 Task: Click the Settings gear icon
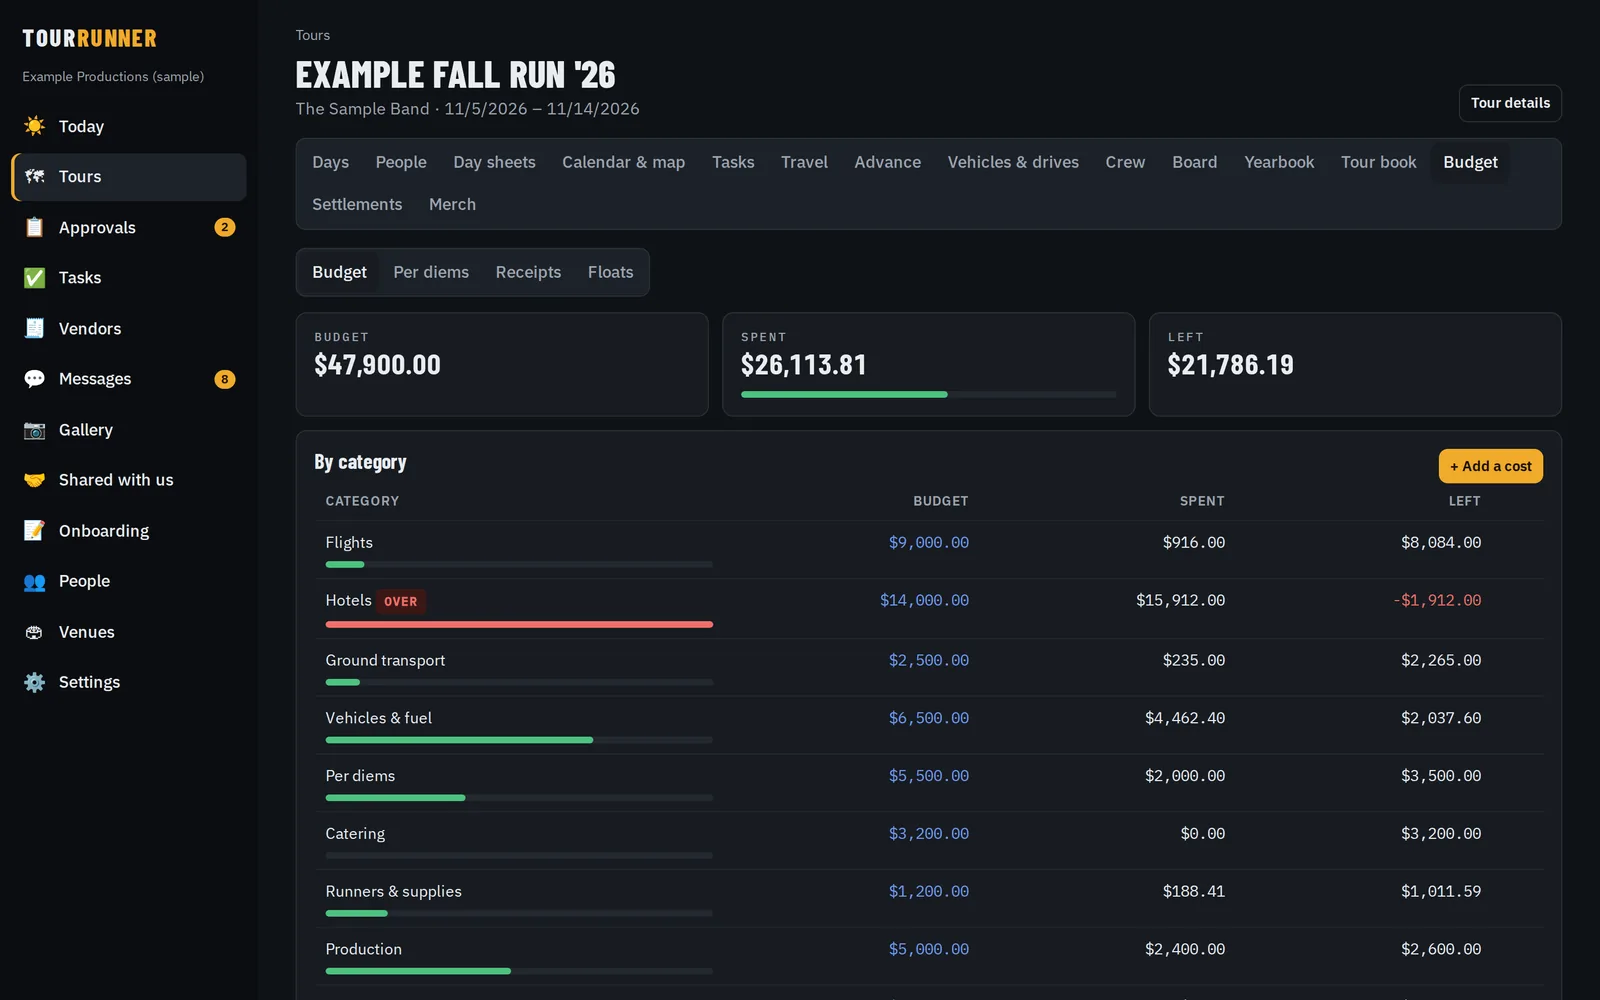[x=34, y=682]
